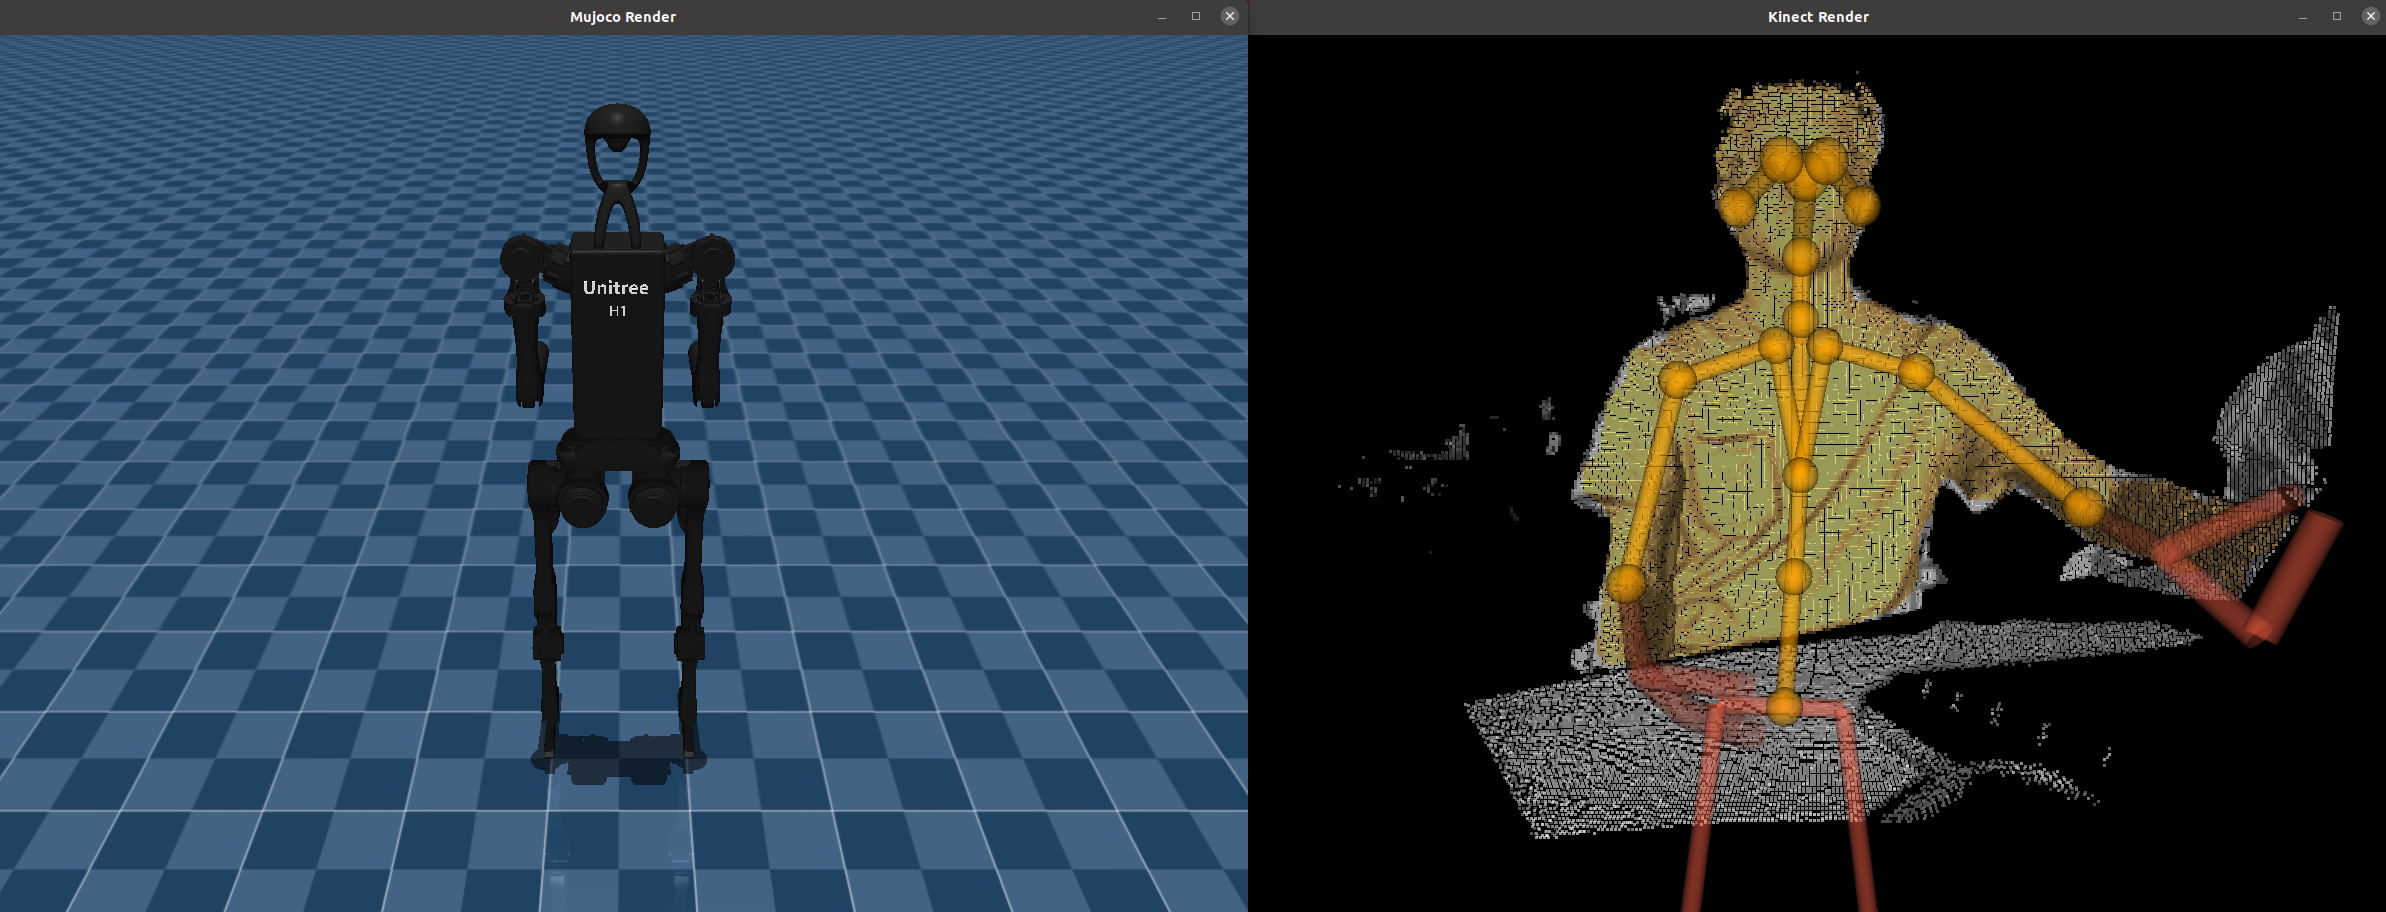2386x912 pixels.
Task: Minimize the Kinect Render window
Action: pos(2302,17)
